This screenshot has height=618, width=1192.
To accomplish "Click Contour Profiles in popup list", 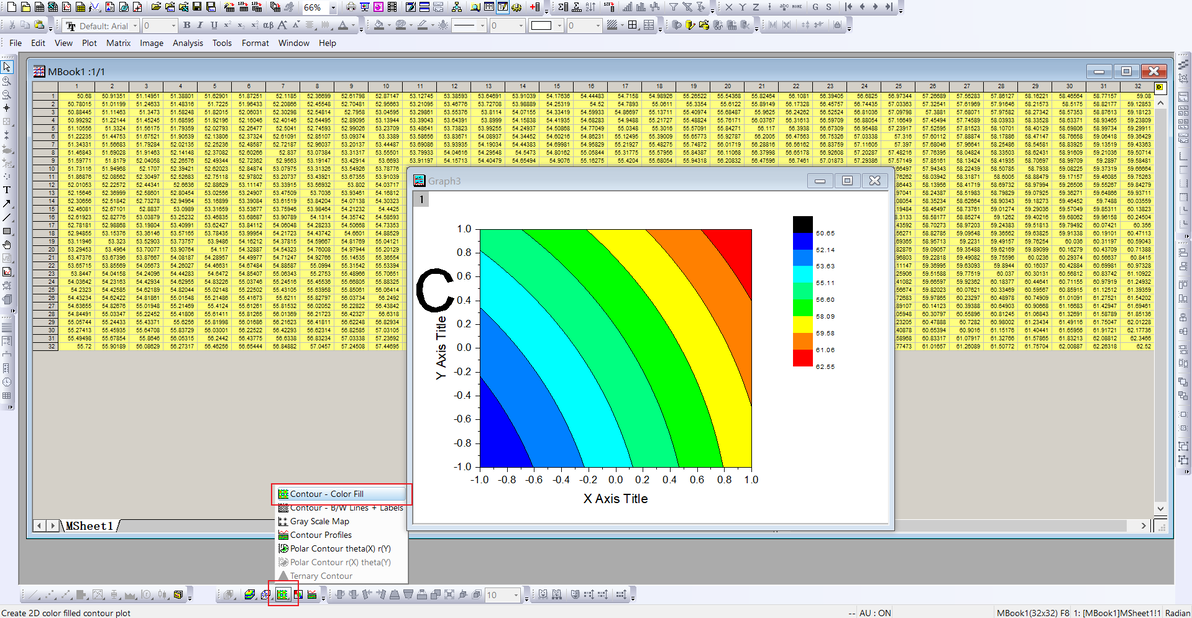I will 320,535.
